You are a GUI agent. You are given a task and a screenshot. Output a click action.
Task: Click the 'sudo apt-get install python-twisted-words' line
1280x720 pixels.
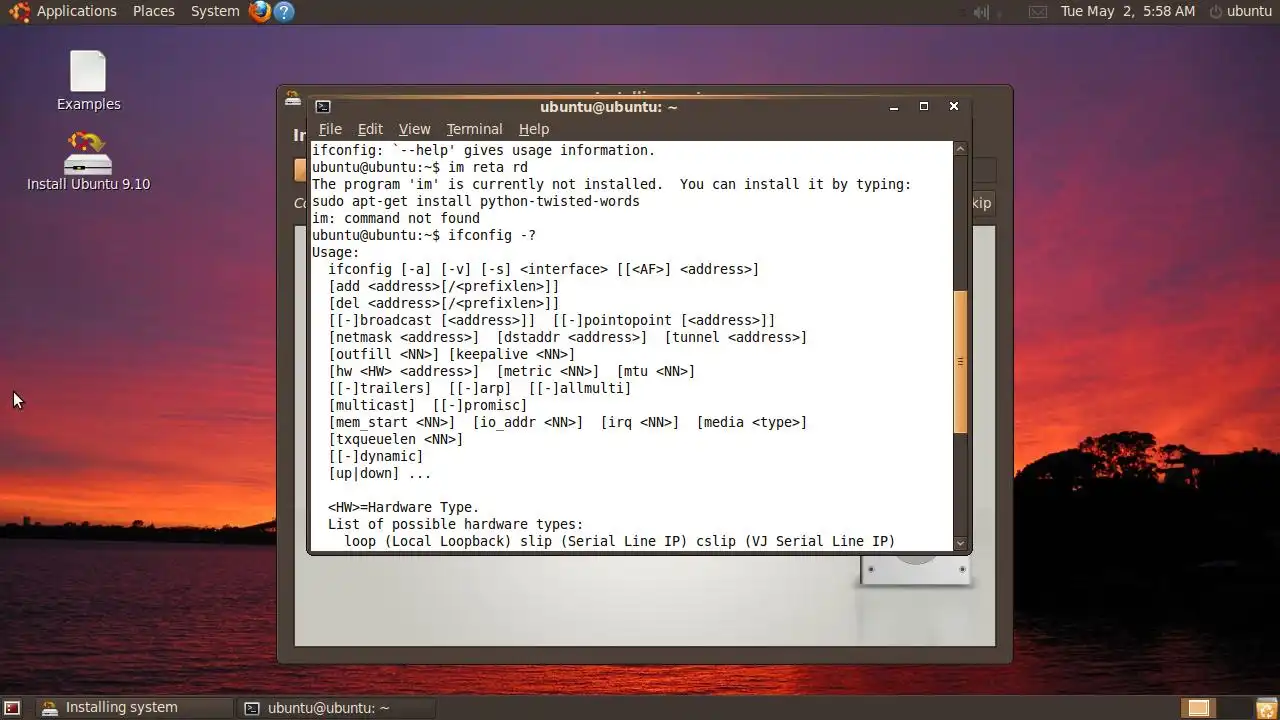[475, 201]
